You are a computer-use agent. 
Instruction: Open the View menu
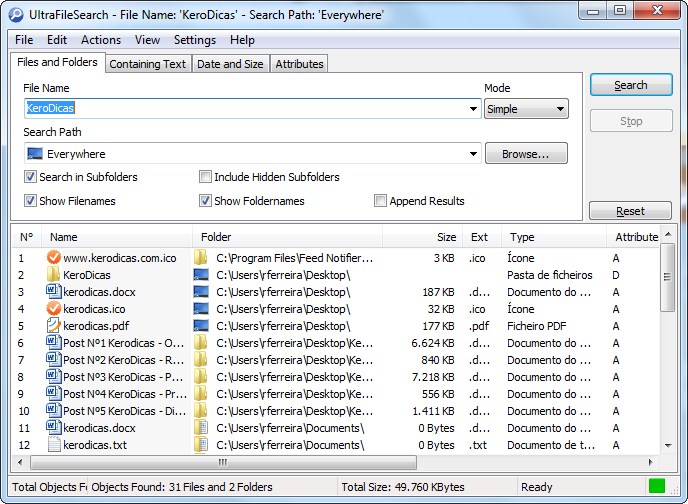147,40
